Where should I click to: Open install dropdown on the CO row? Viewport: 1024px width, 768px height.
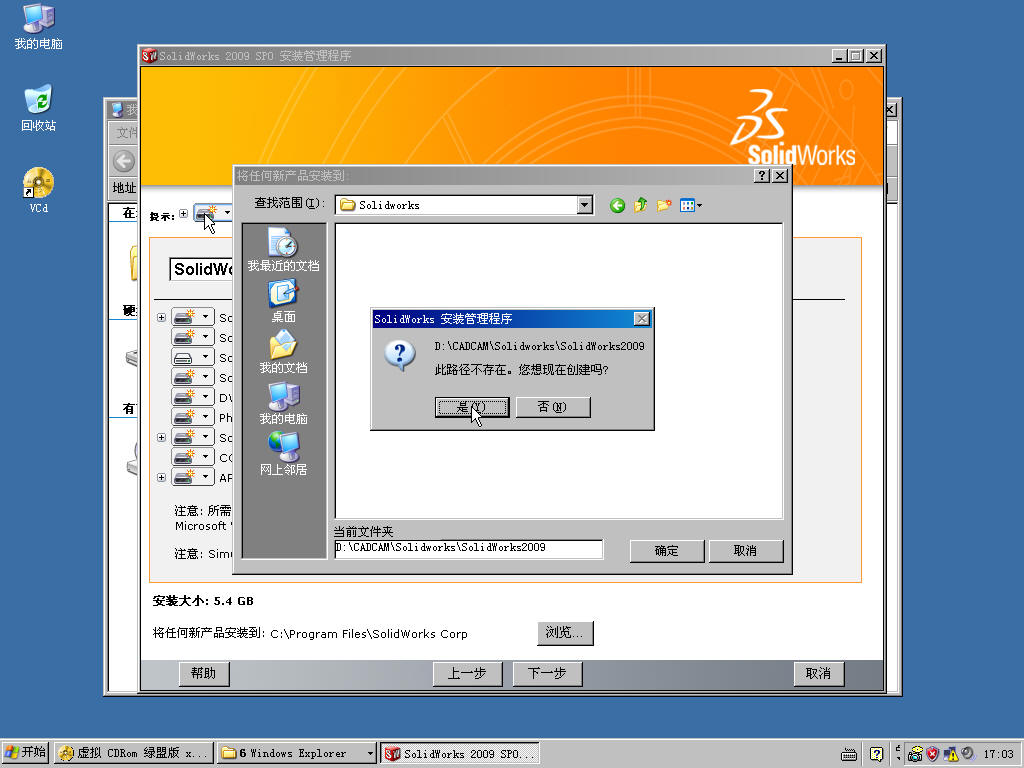pyautogui.click(x=205, y=457)
